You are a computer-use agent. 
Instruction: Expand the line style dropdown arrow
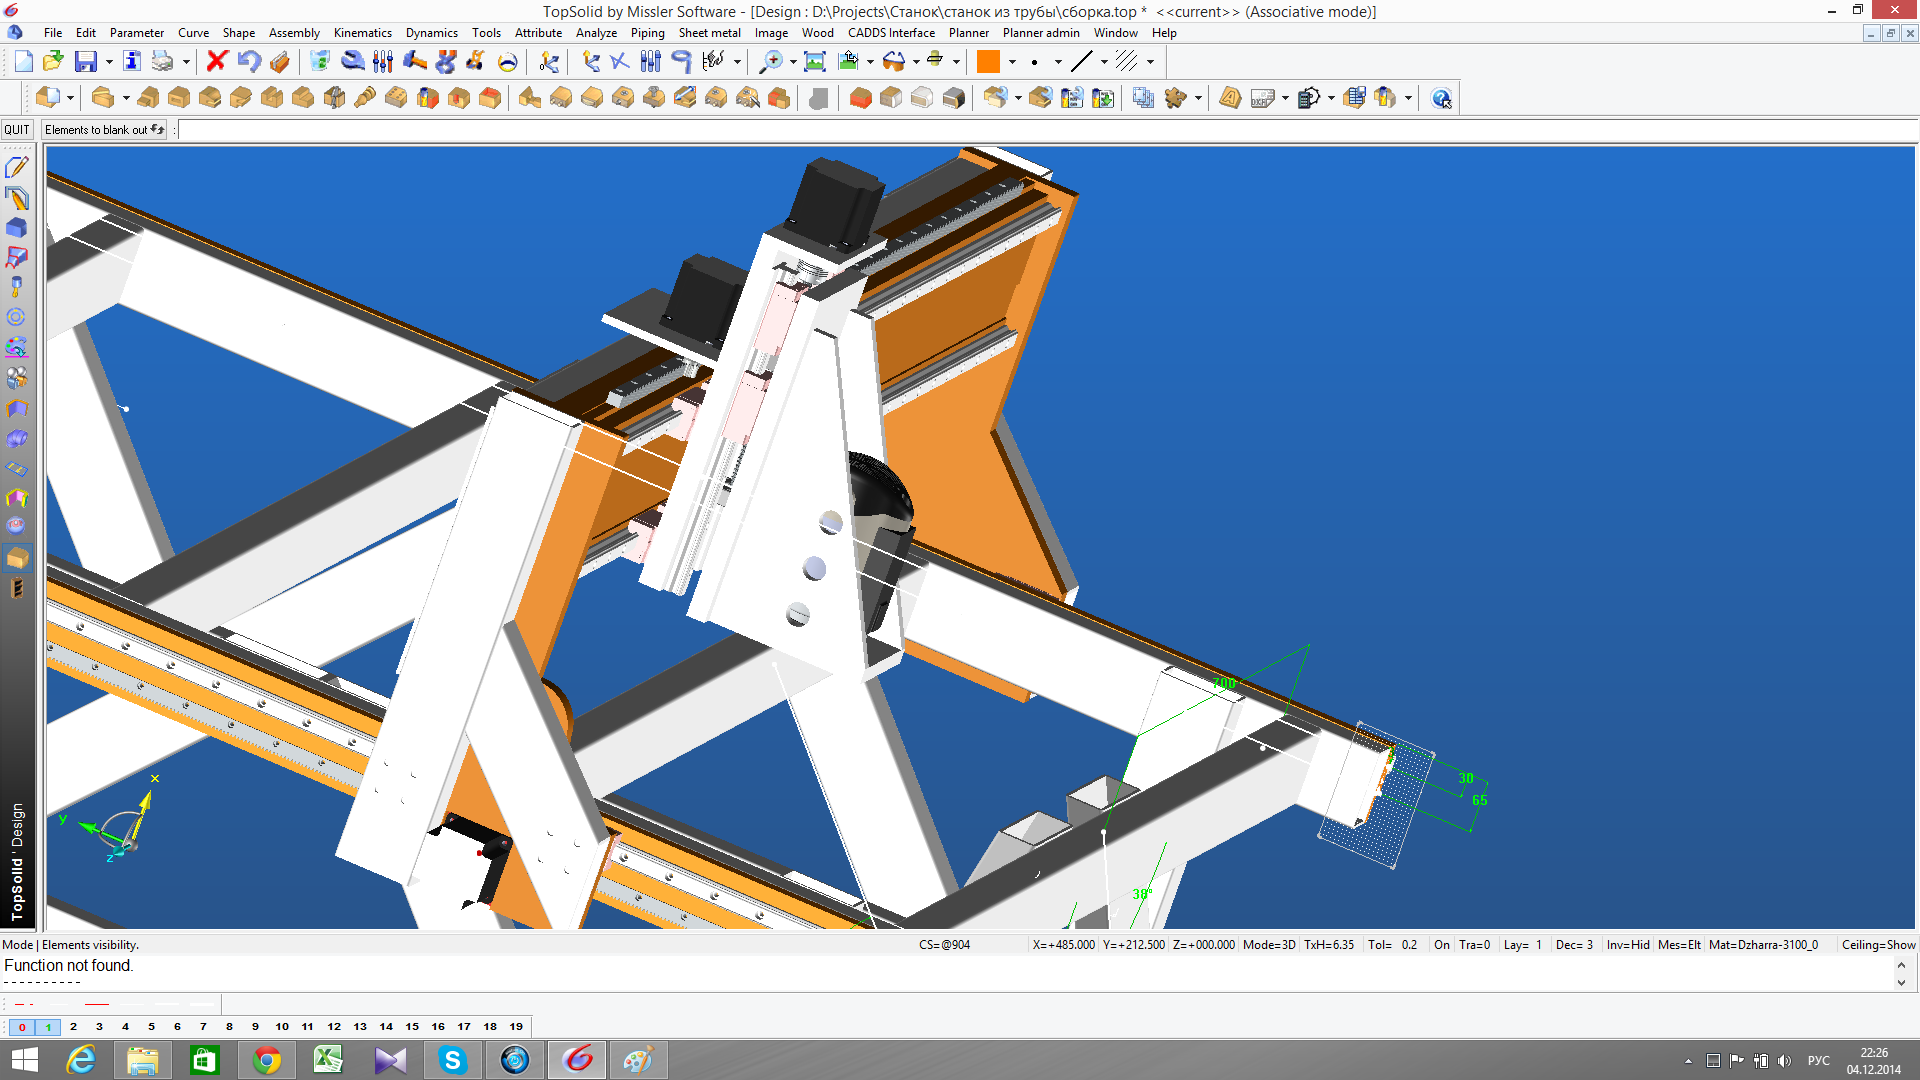coord(1104,62)
